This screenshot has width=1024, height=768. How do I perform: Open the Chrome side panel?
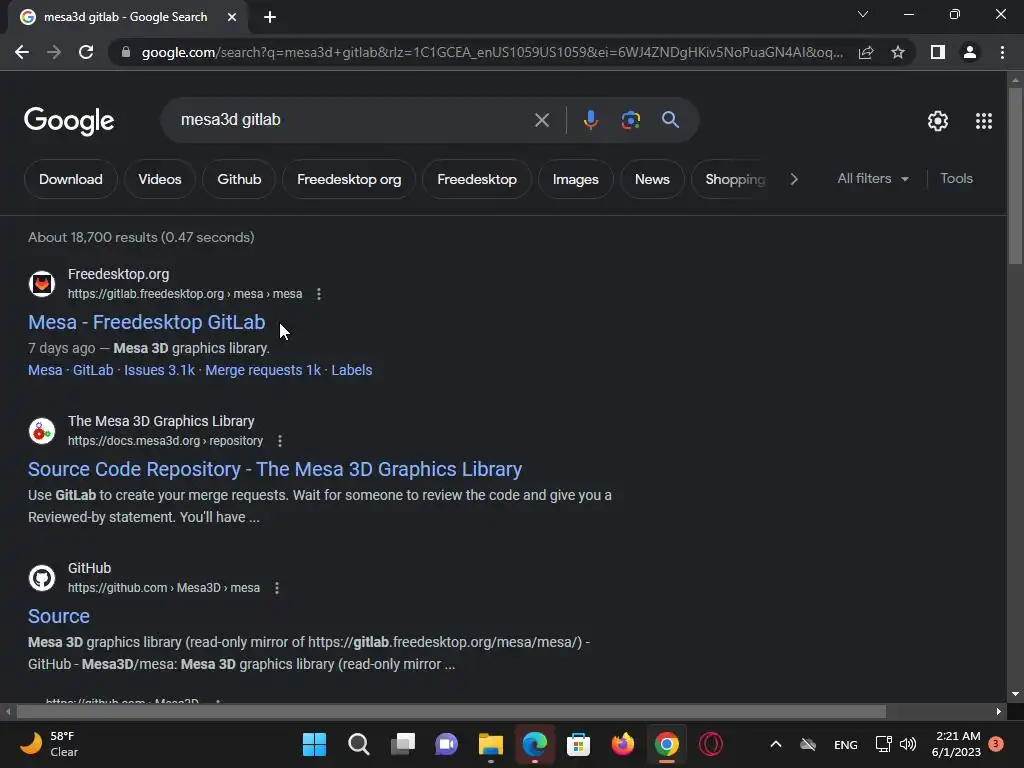[x=938, y=52]
